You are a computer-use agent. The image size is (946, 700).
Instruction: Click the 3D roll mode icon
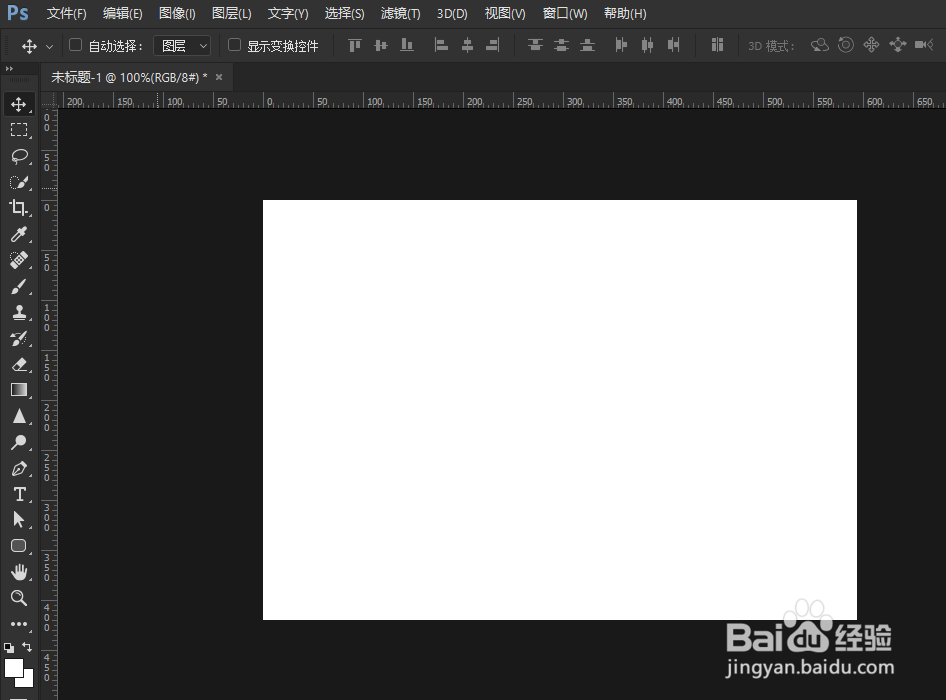846,45
